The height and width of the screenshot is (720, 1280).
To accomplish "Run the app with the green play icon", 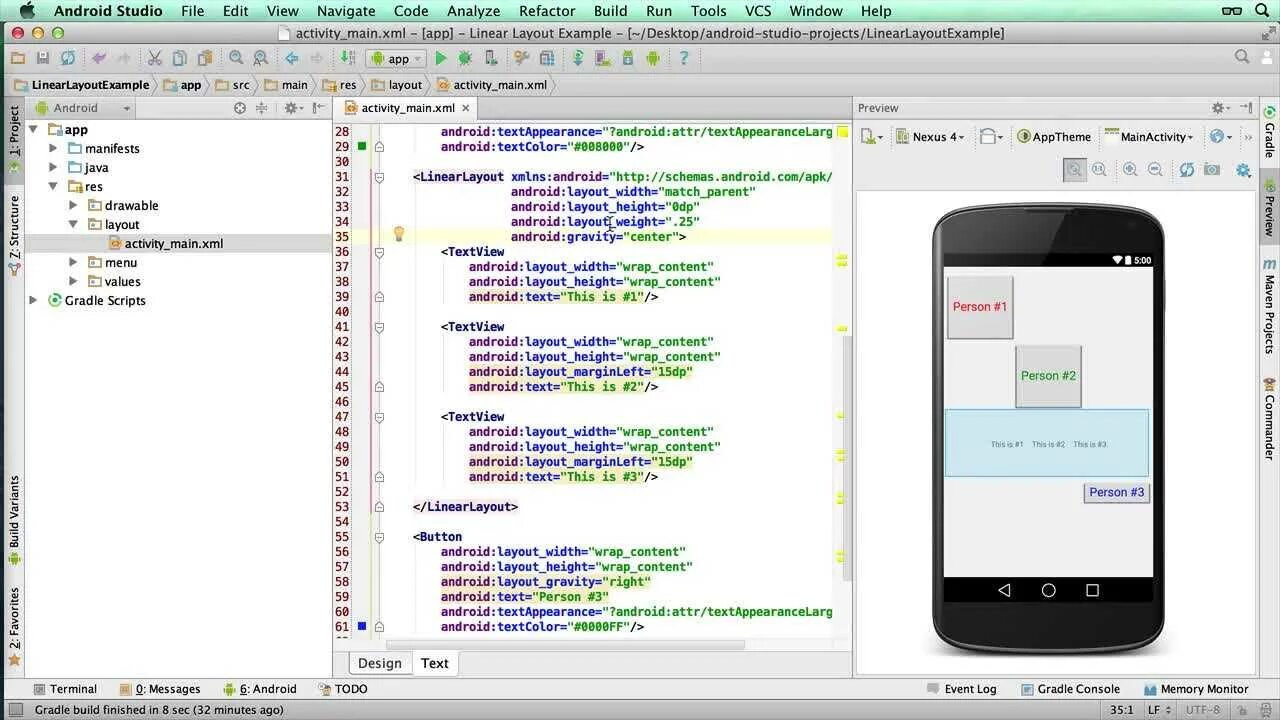I will pos(440,58).
